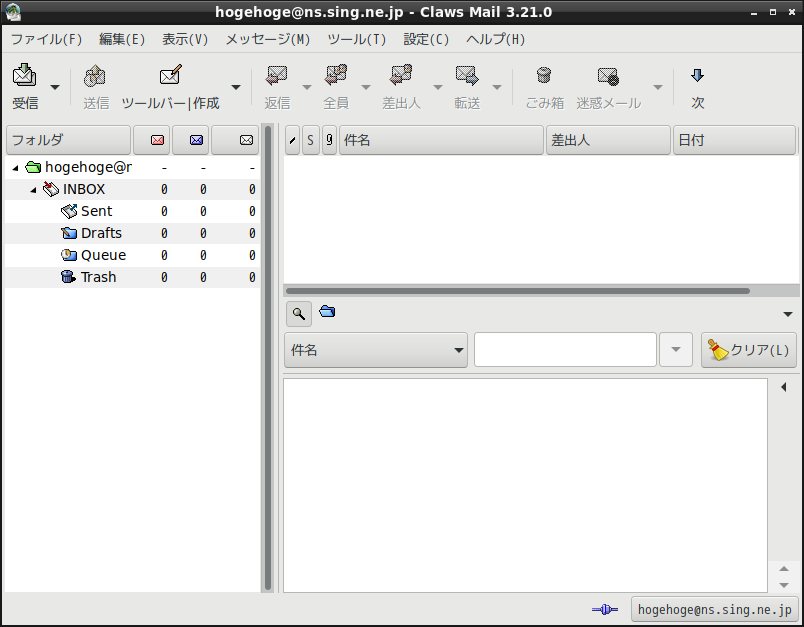Click the ツールバー|作成 compose icon
This screenshot has width=804, height=627.
(x=170, y=75)
